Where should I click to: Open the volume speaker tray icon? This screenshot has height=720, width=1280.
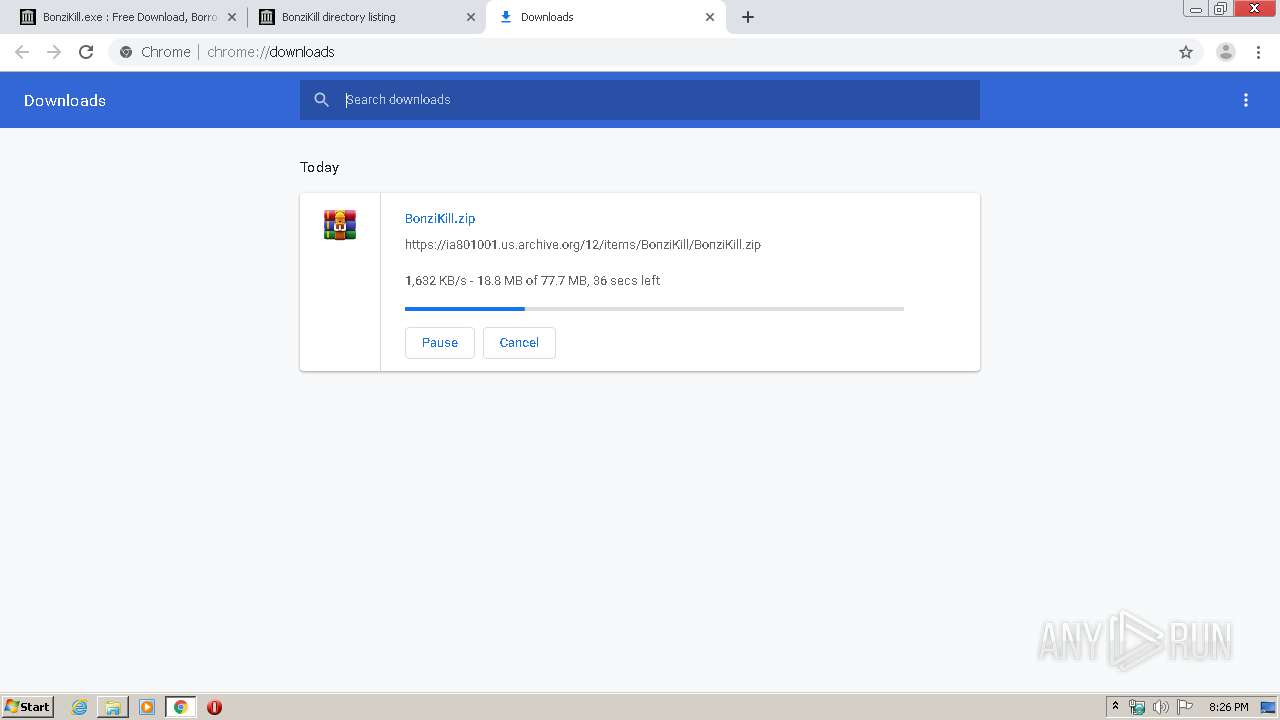(x=1161, y=707)
